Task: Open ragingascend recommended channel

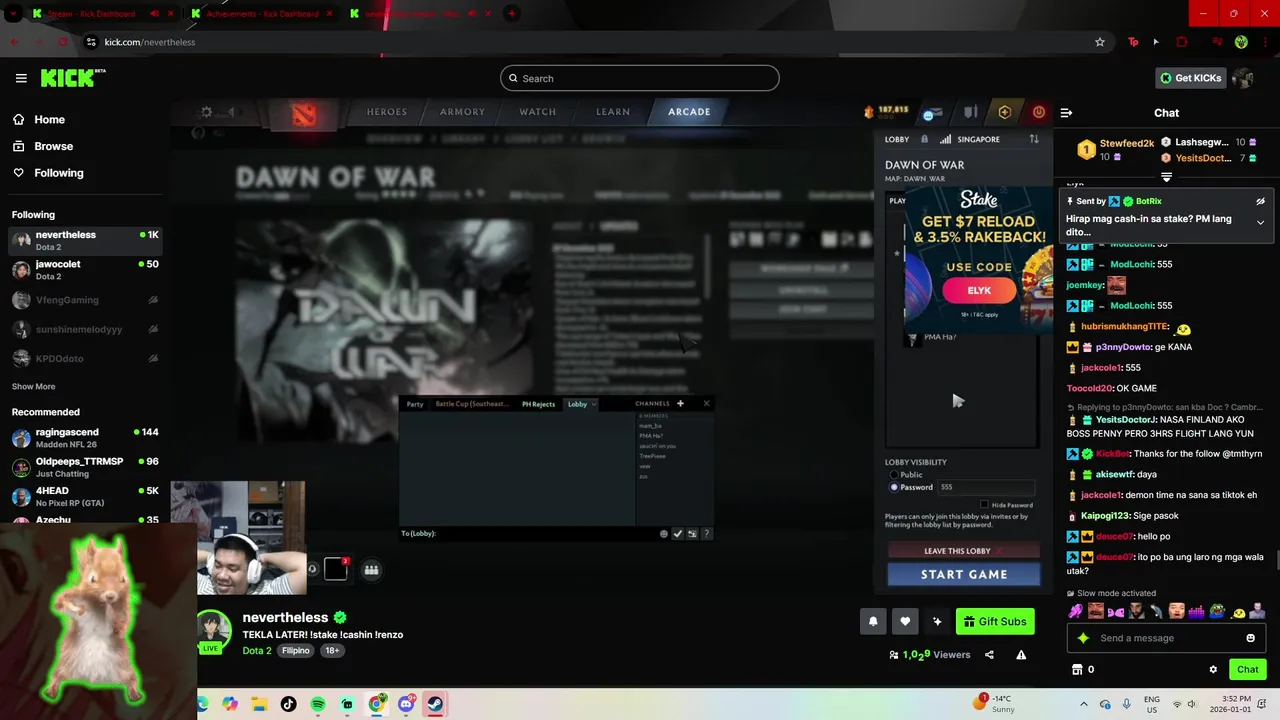Action: (x=85, y=438)
